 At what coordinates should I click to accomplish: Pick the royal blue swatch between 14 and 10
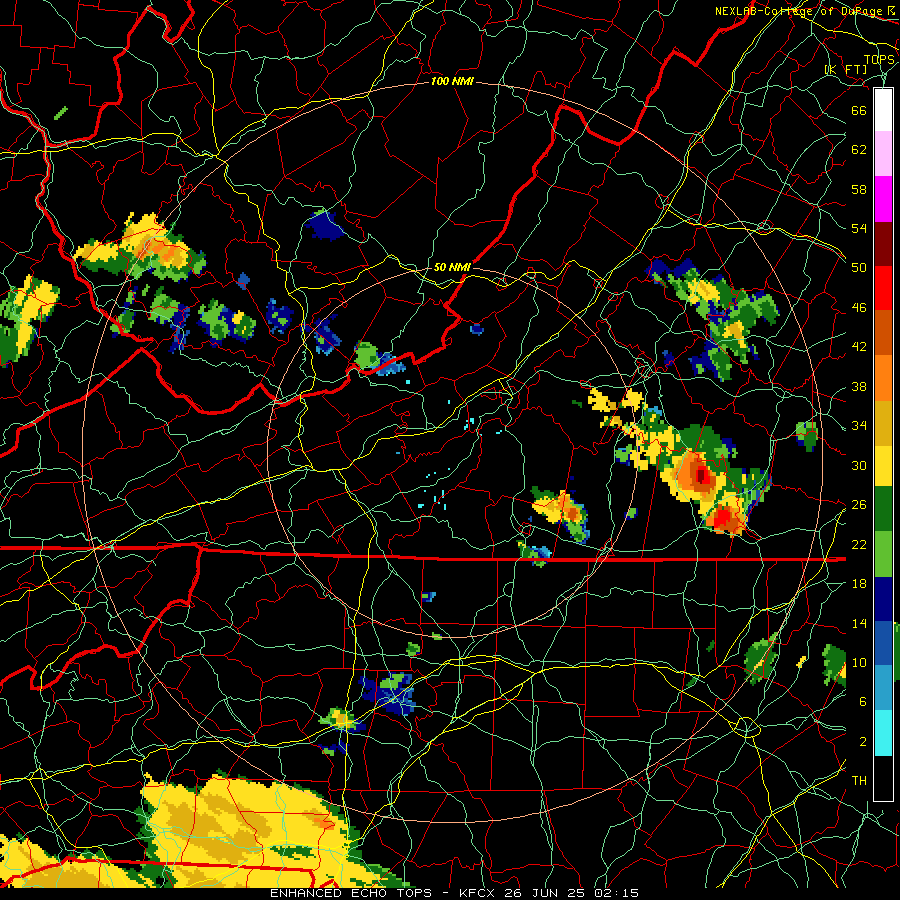[x=883, y=643]
